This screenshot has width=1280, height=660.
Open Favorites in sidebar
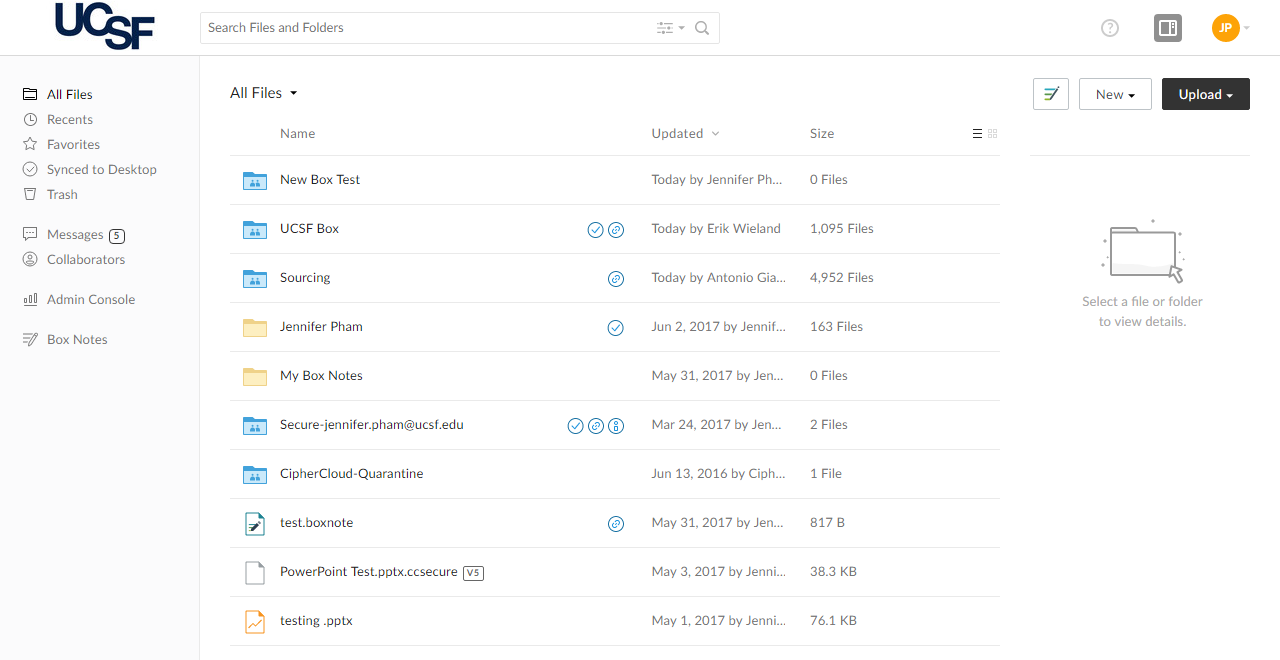coord(61,145)
